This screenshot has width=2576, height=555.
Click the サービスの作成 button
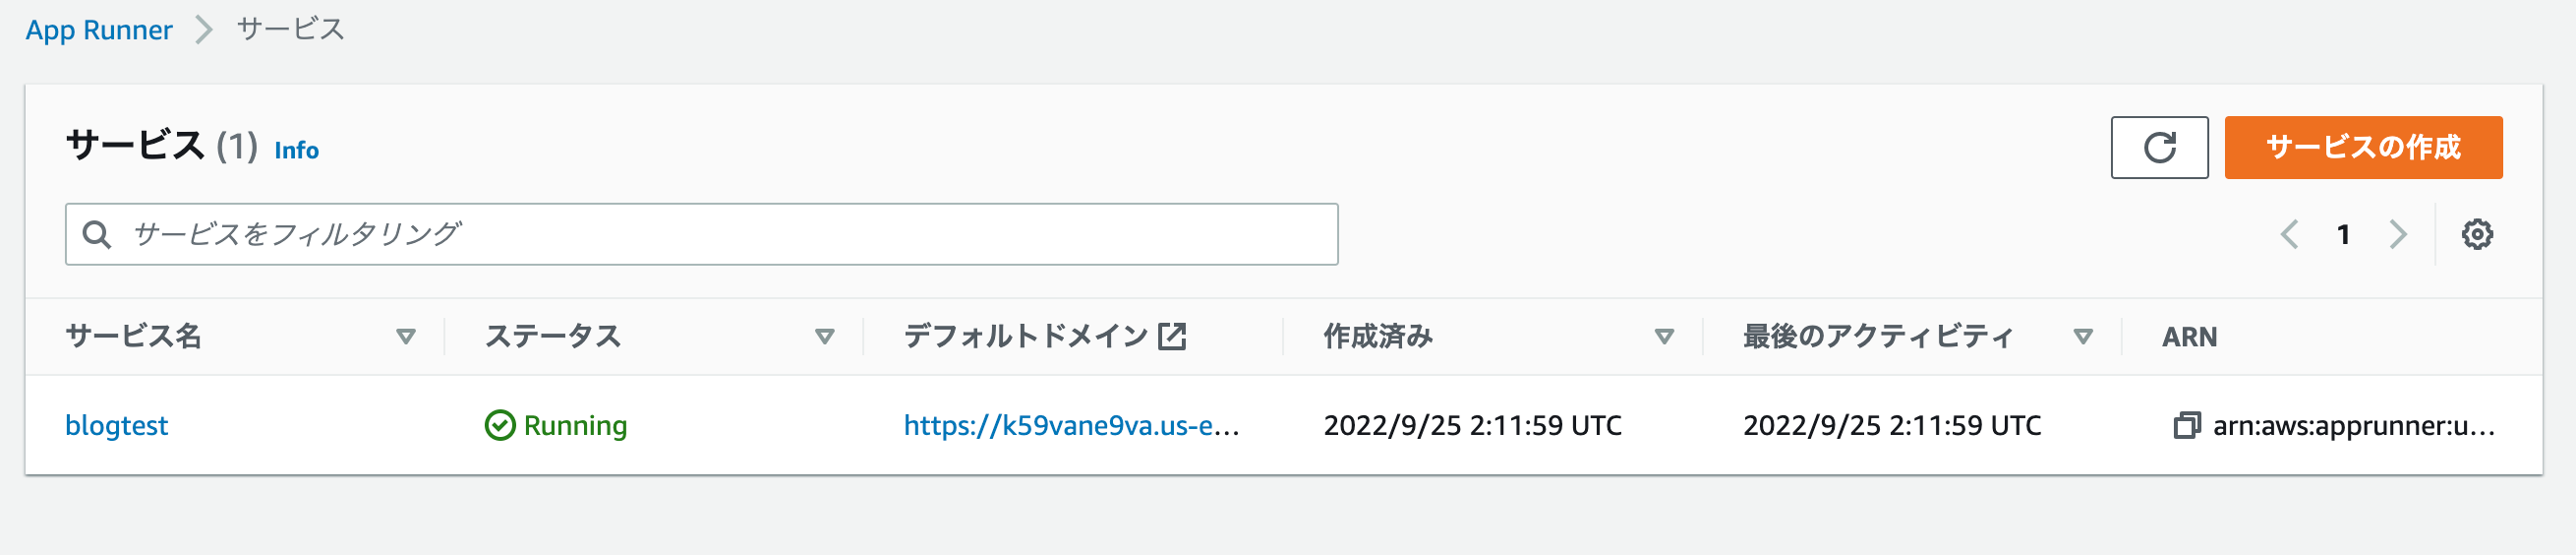(2363, 147)
